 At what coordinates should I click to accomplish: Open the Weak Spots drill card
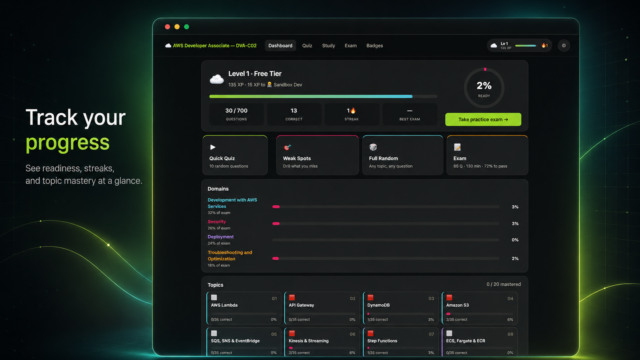coord(317,155)
